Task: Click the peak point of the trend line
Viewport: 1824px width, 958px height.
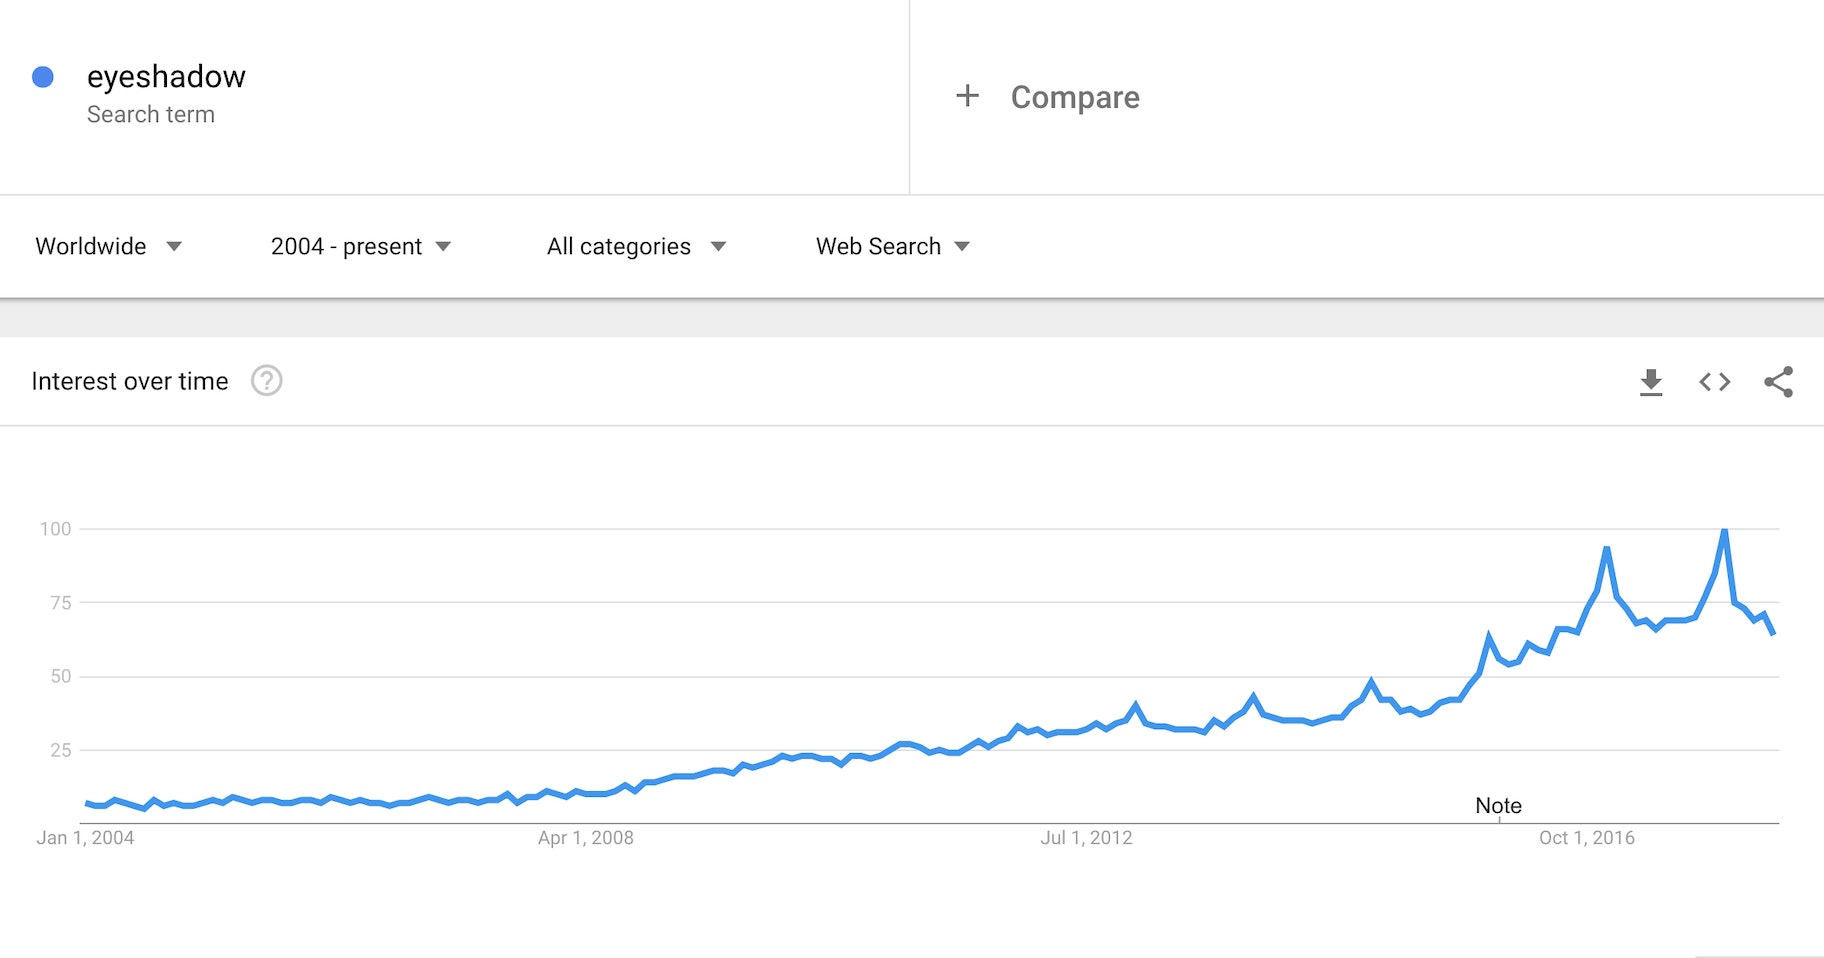Action: click(1723, 531)
